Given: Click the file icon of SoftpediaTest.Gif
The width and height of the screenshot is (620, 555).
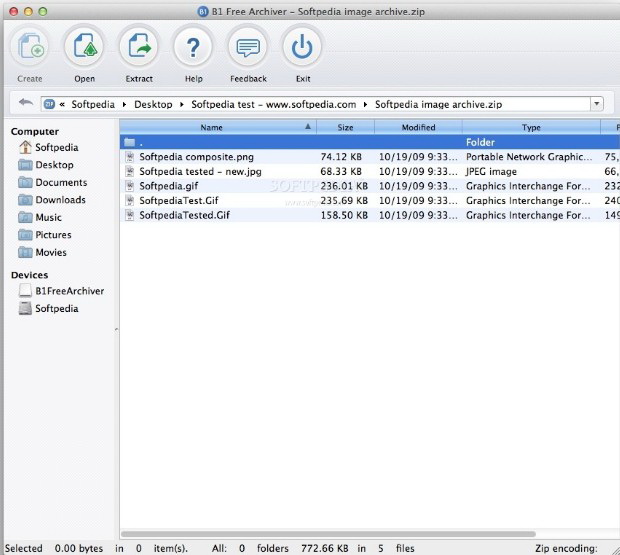Looking at the screenshot, I should (x=130, y=200).
